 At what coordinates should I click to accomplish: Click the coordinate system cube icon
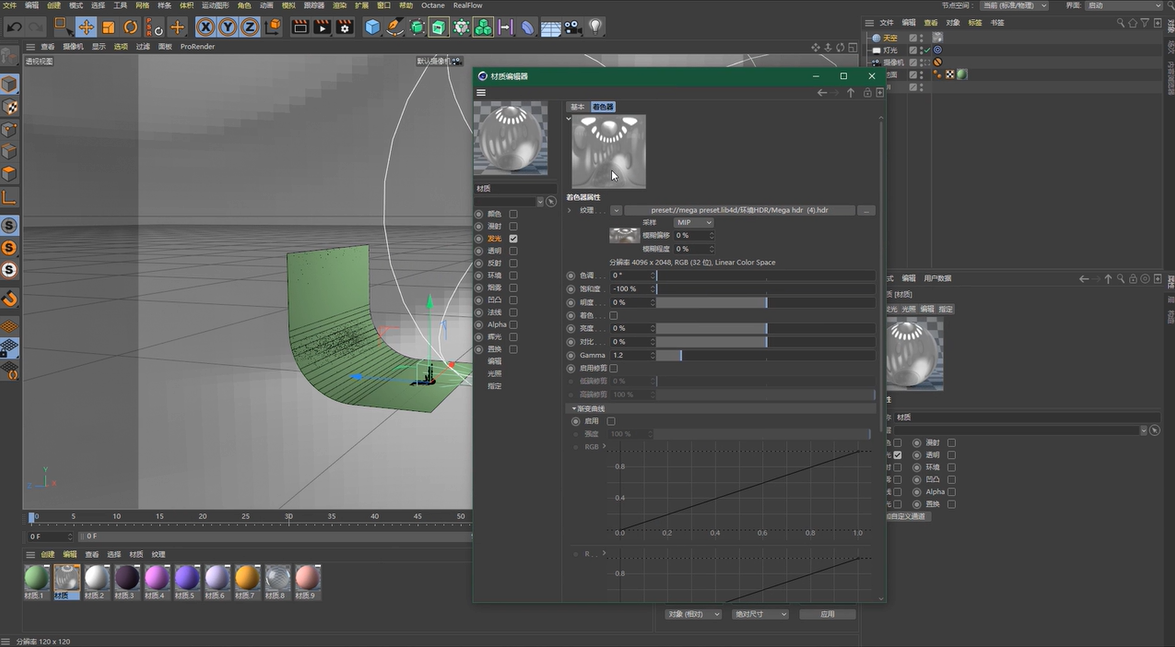(x=273, y=27)
